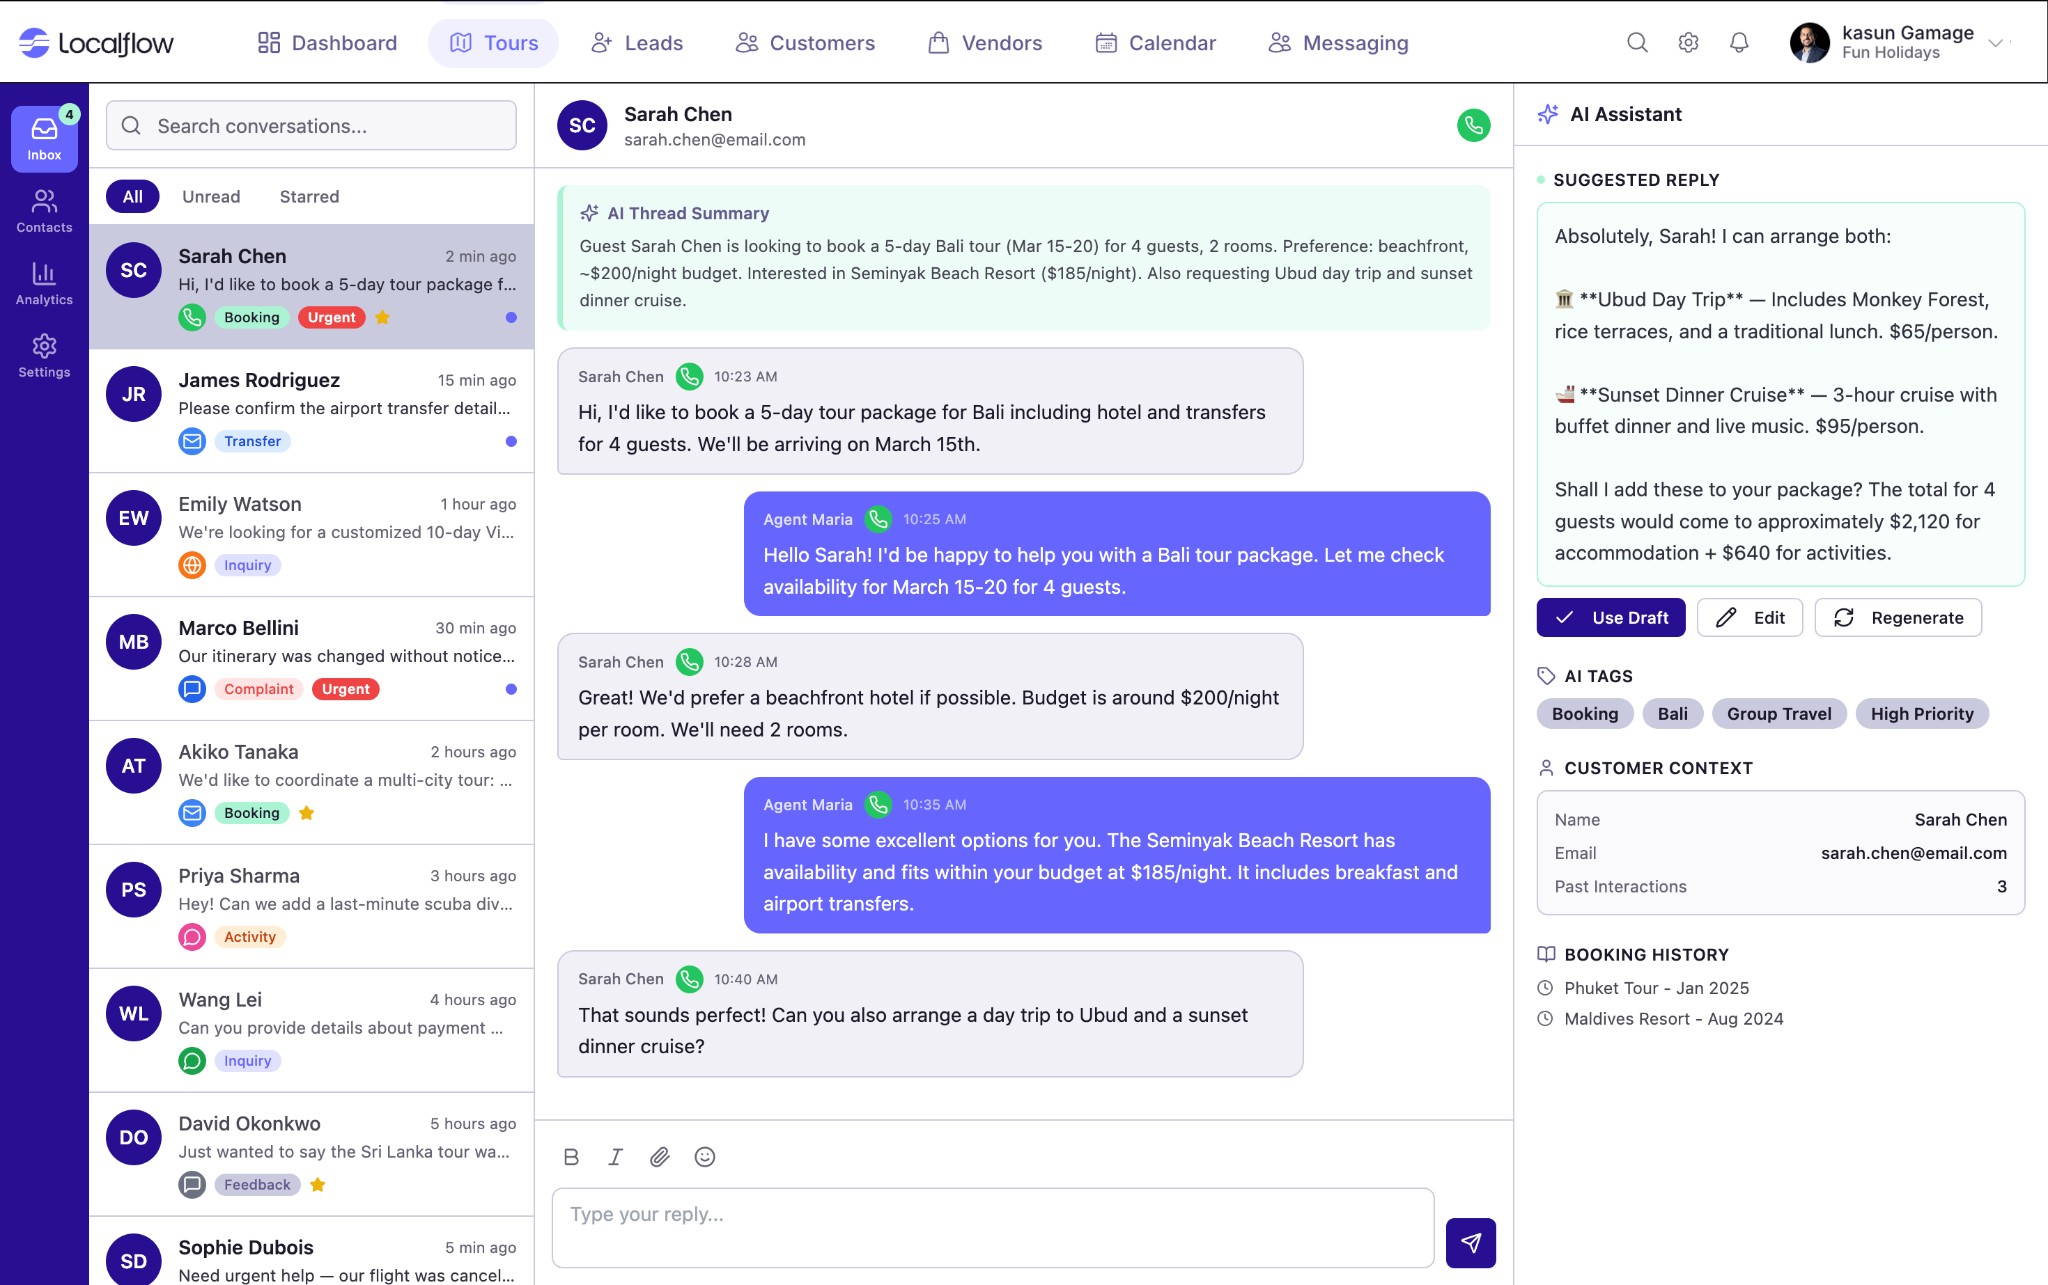Start a voice call with Sarah Chen
2048x1285 pixels.
[1472, 125]
